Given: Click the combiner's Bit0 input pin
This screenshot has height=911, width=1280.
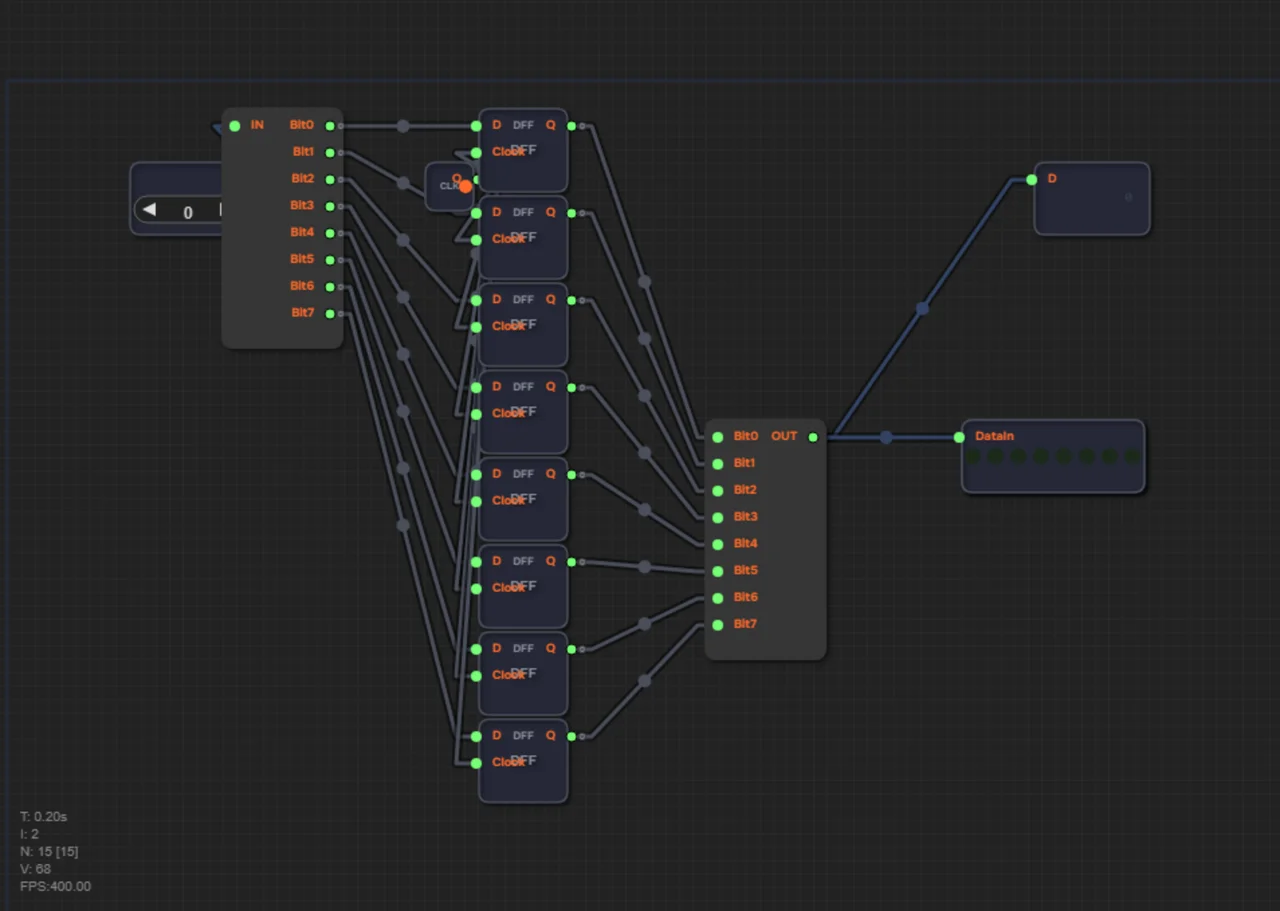Looking at the screenshot, I should pos(718,437).
